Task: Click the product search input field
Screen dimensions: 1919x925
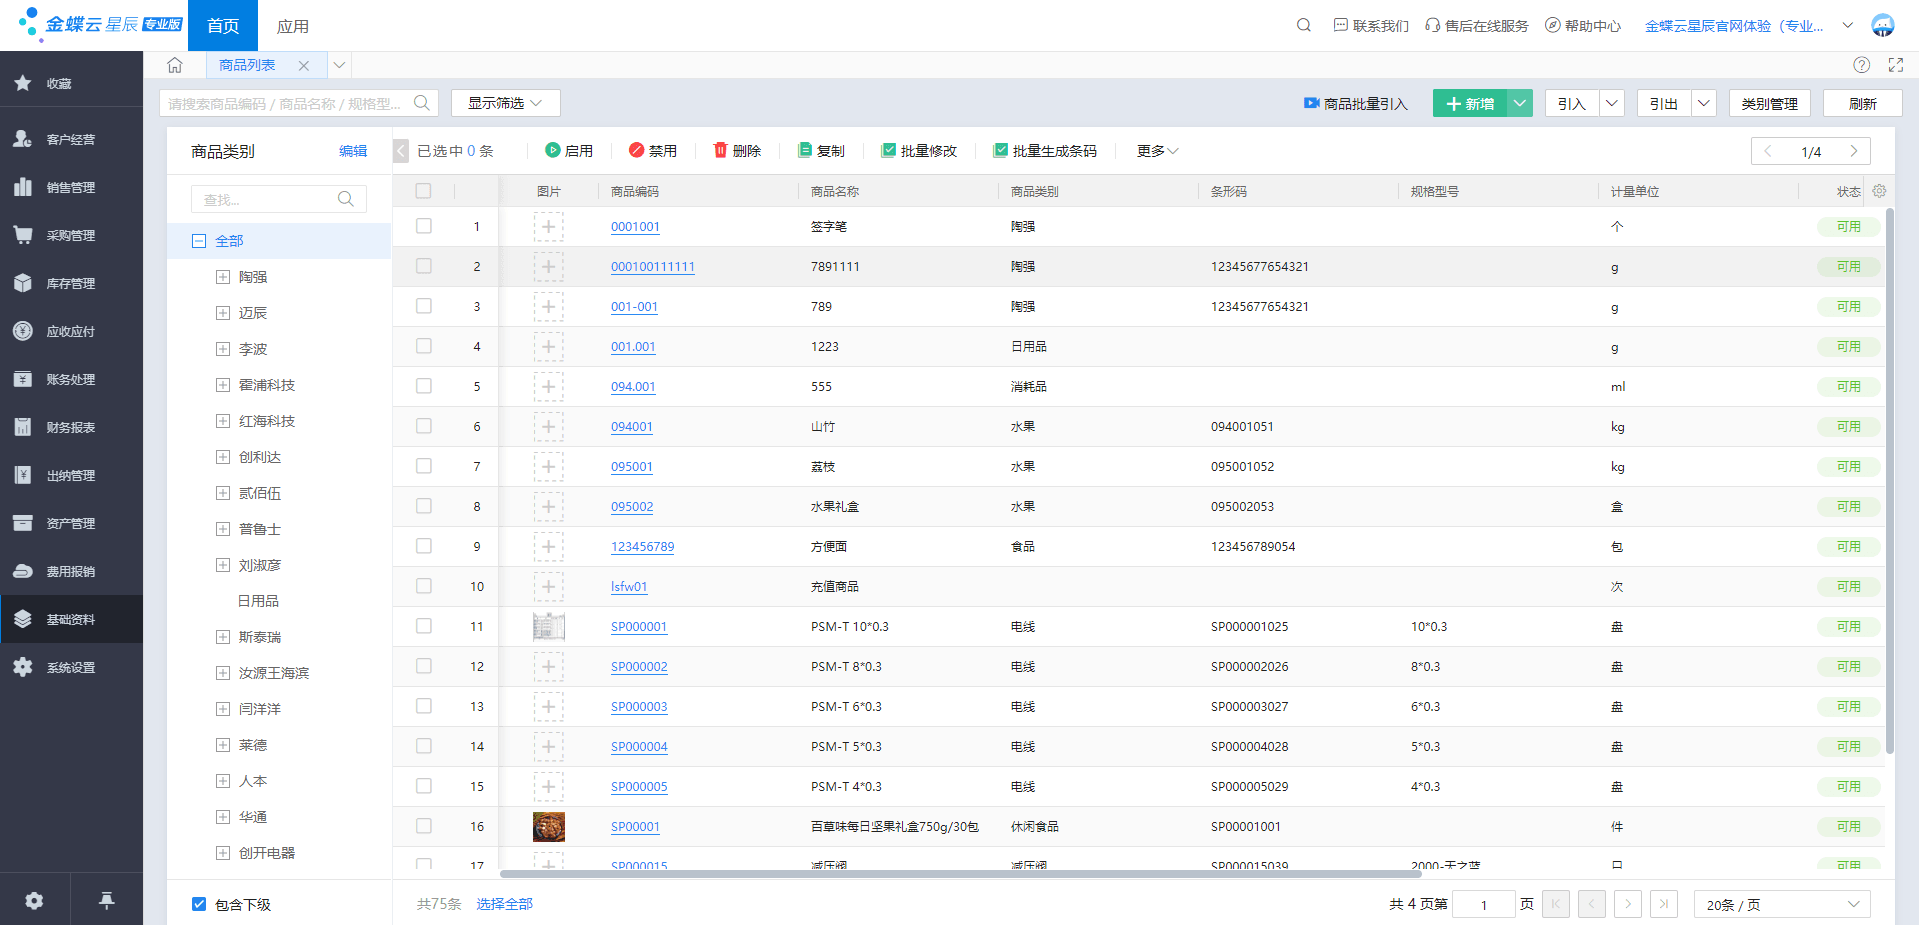Action: [x=298, y=103]
